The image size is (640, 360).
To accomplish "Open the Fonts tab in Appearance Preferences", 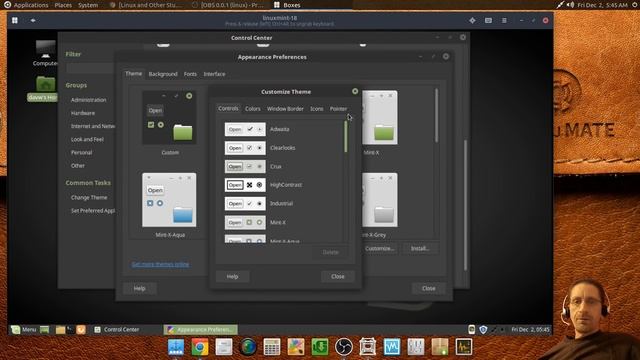I will pos(190,74).
